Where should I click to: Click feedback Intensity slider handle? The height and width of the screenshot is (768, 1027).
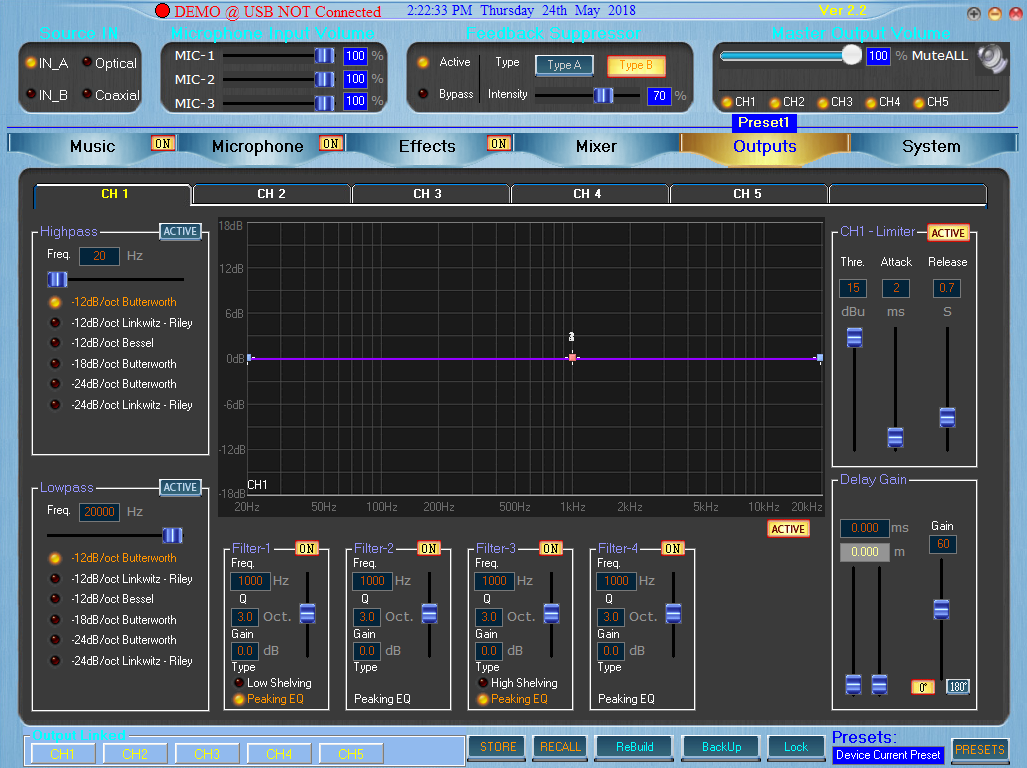click(603, 96)
